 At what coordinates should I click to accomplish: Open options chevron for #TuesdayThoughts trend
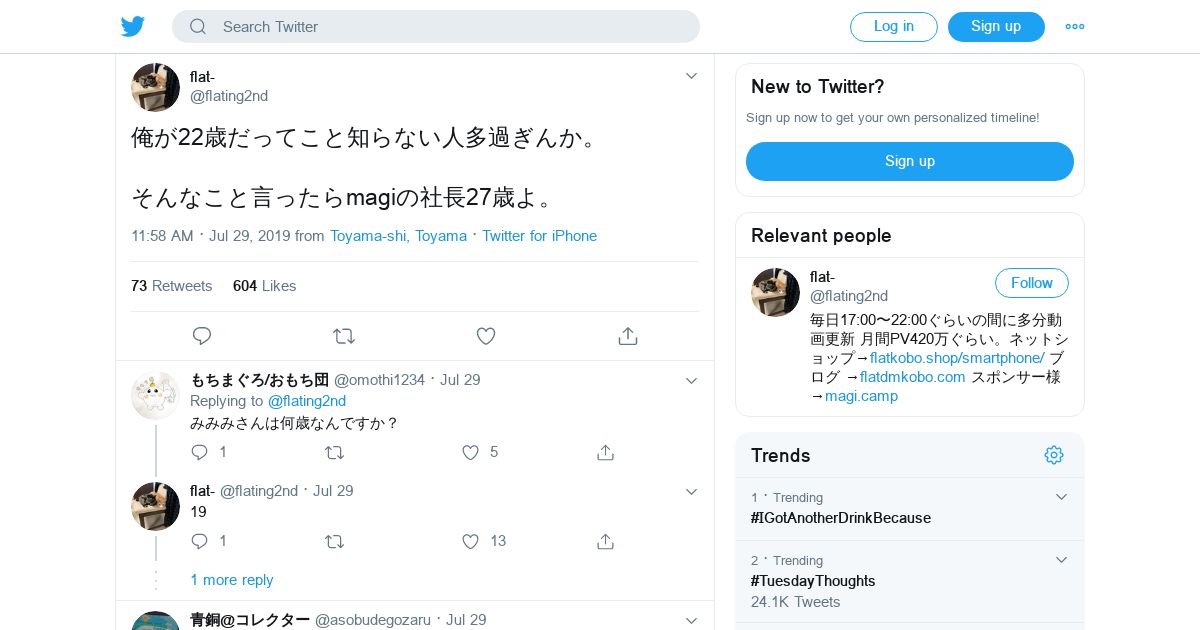[x=1062, y=560]
